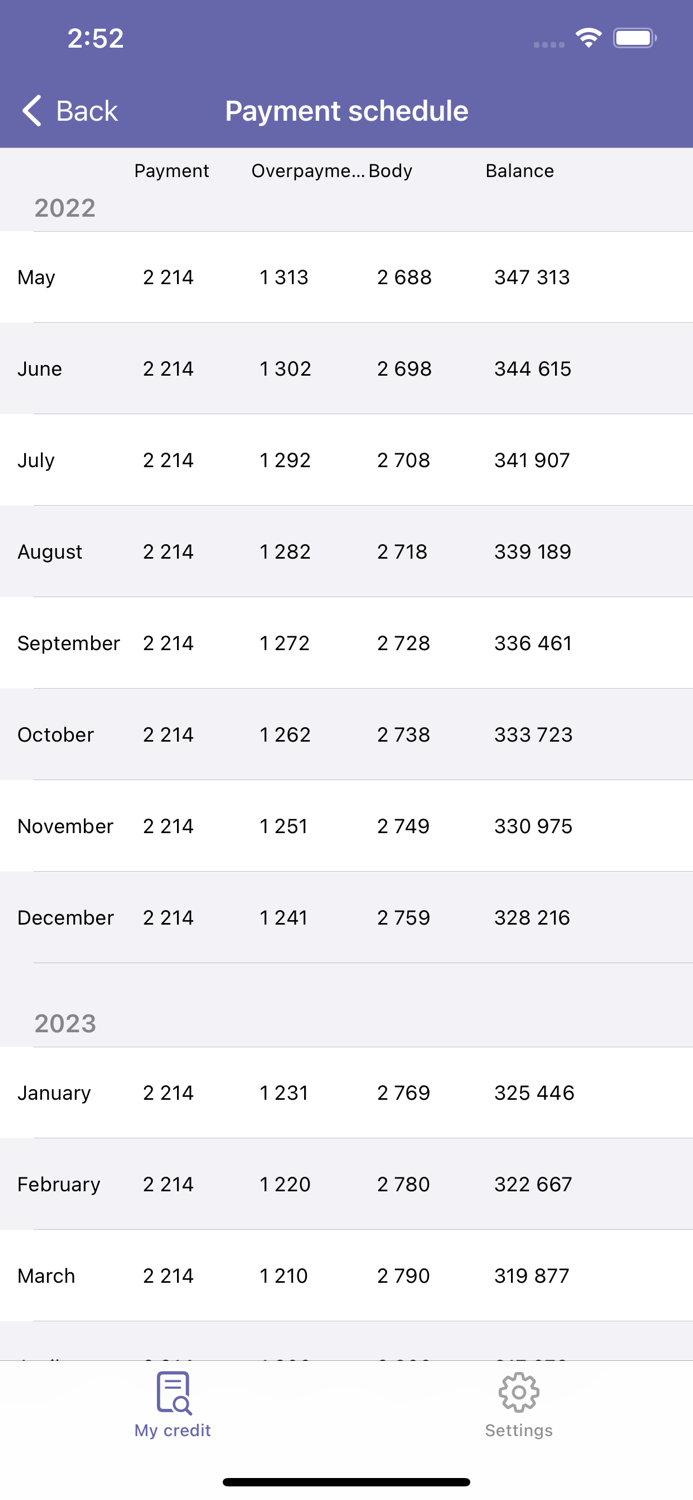Viewport: 693px width, 1500px height.
Task: Switch to the My credit tab
Action: tap(173, 1404)
